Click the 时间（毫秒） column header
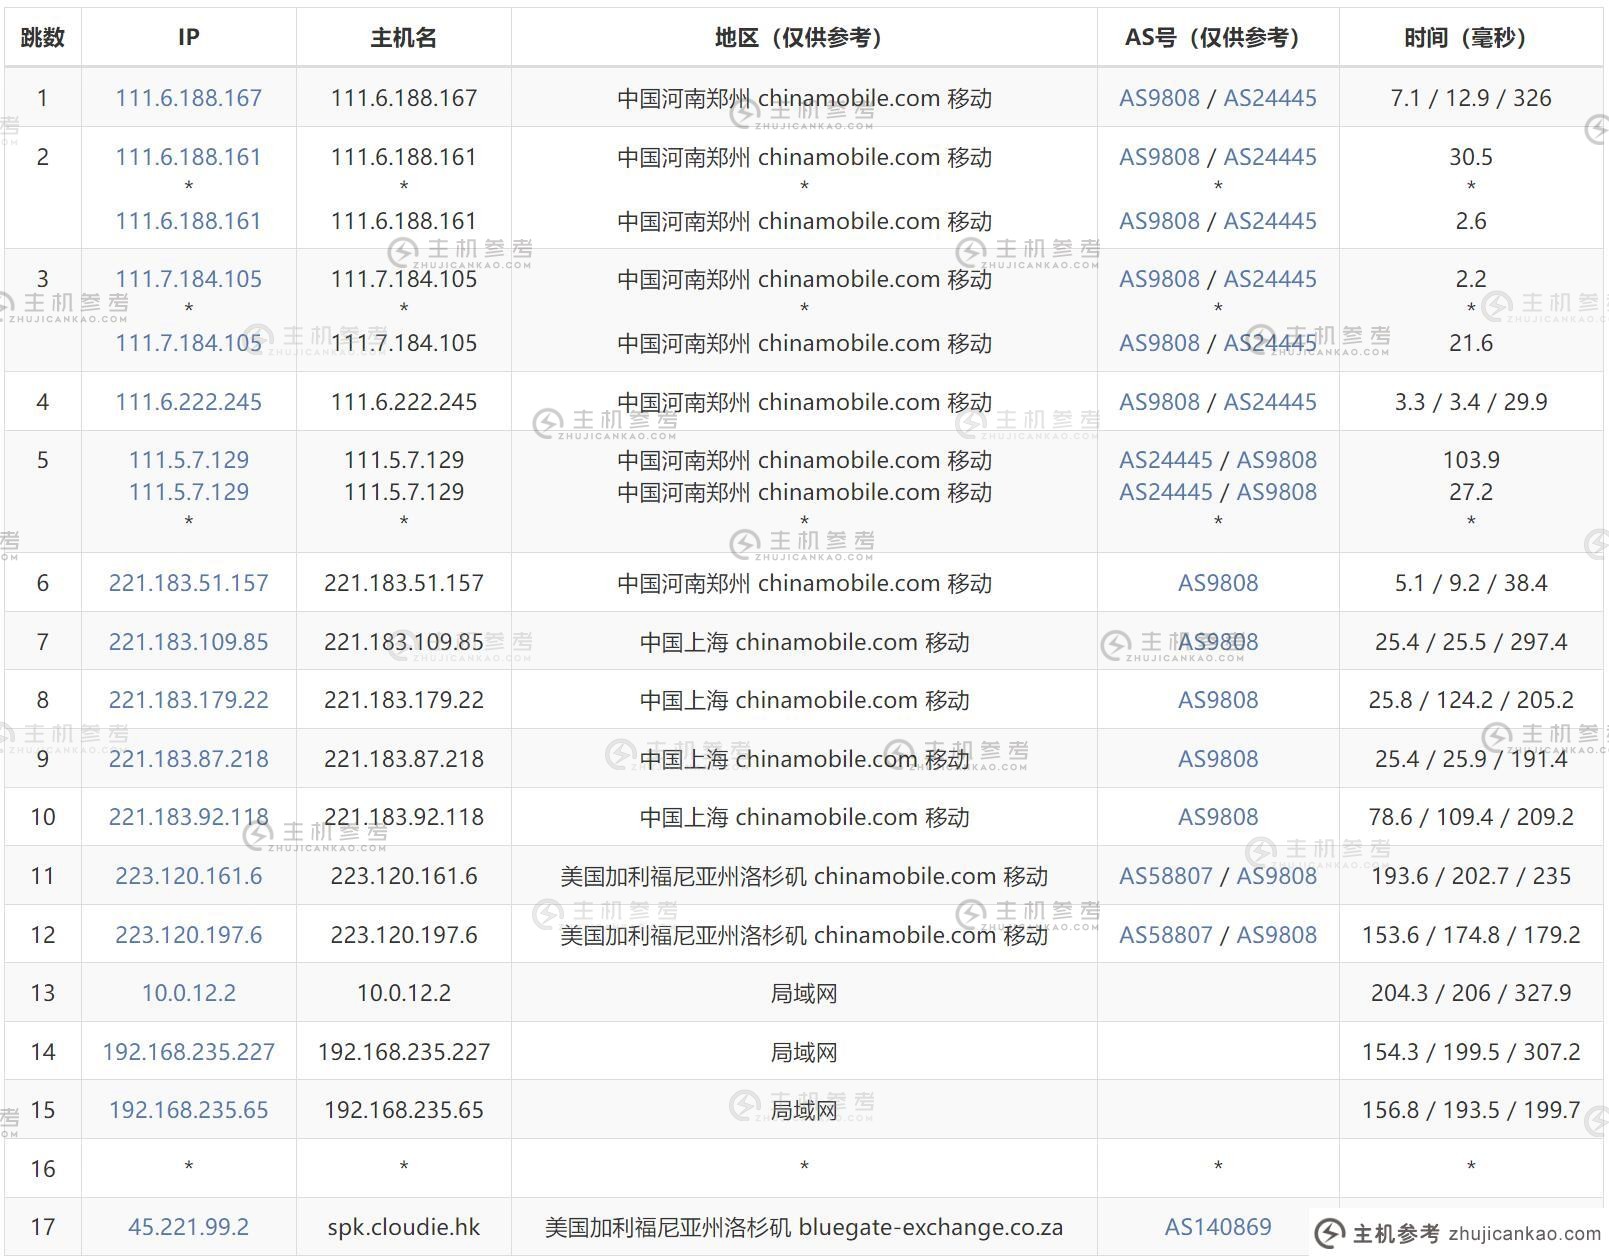This screenshot has height=1258, width=1609. pyautogui.click(x=1471, y=37)
